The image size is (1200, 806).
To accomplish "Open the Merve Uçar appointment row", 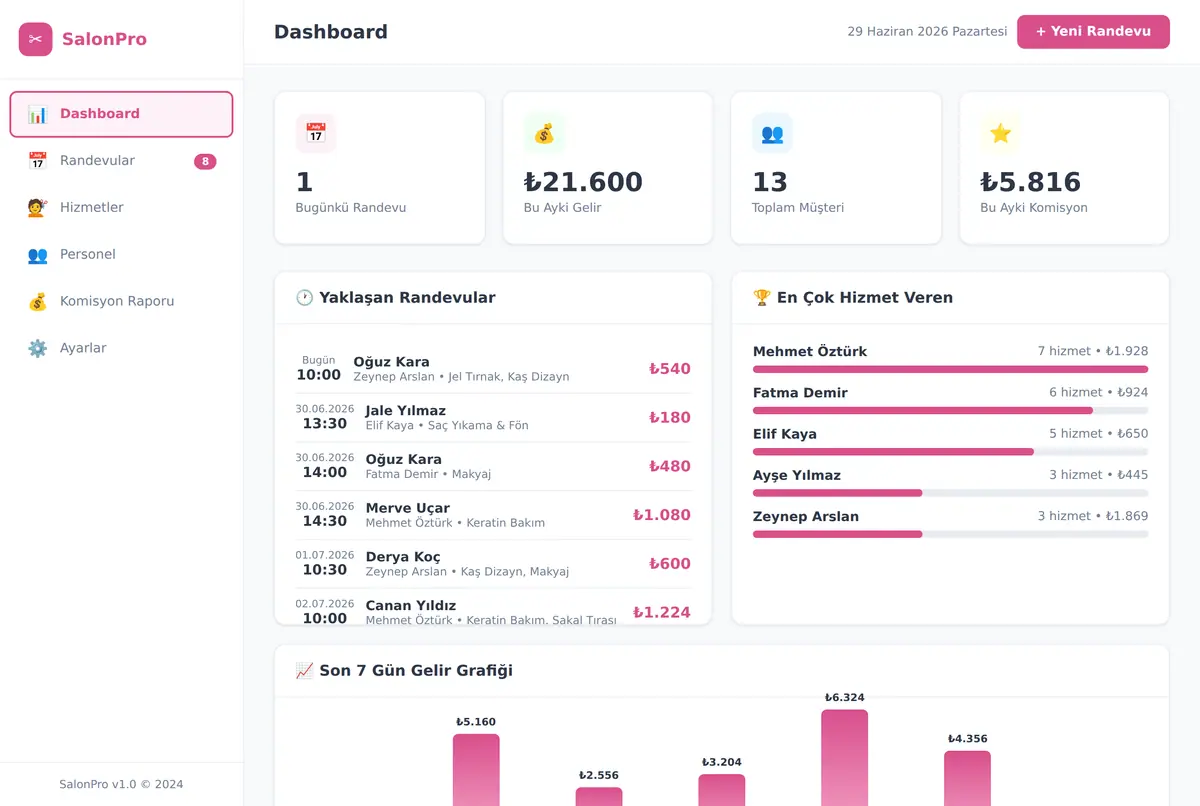I will [493, 515].
